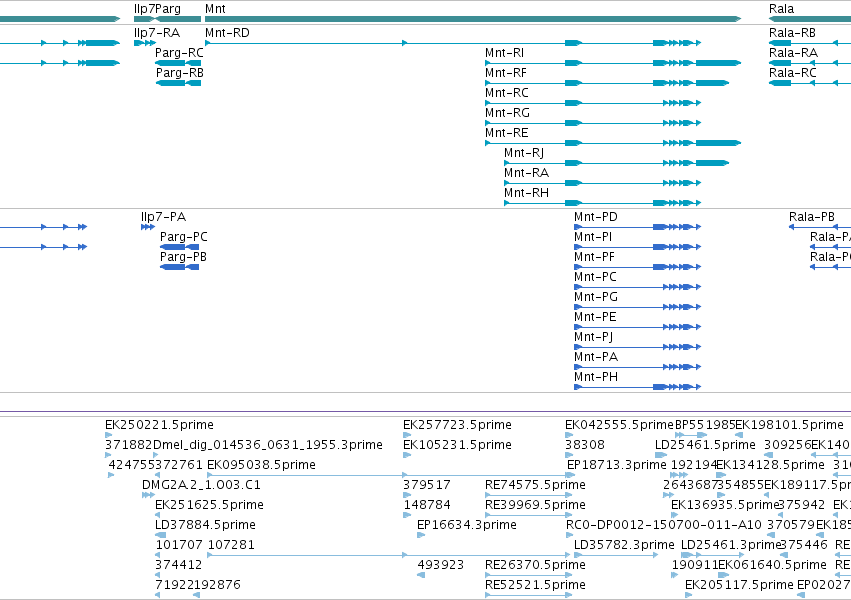Click the Mnt-RI transcript label
Screen dimensions: 851x600
coord(504,53)
